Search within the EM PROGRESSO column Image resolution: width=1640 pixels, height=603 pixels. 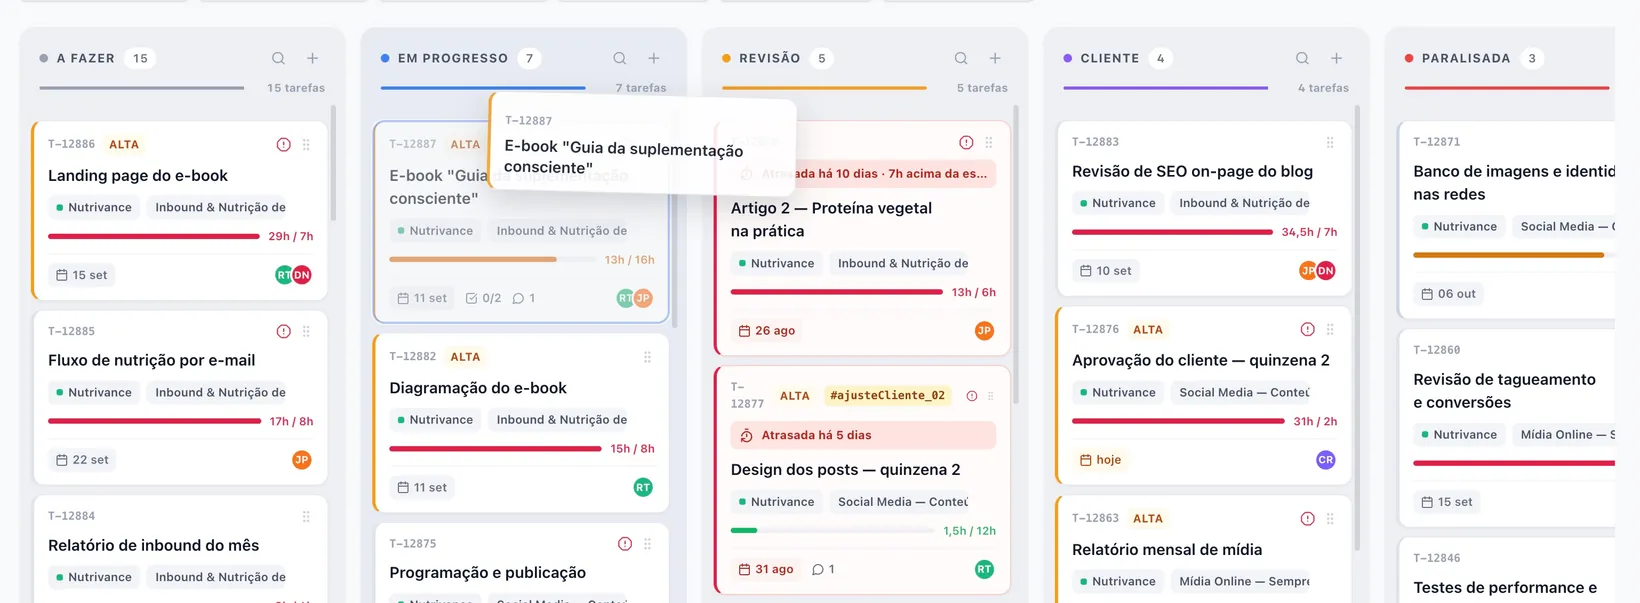tap(620, 58)
